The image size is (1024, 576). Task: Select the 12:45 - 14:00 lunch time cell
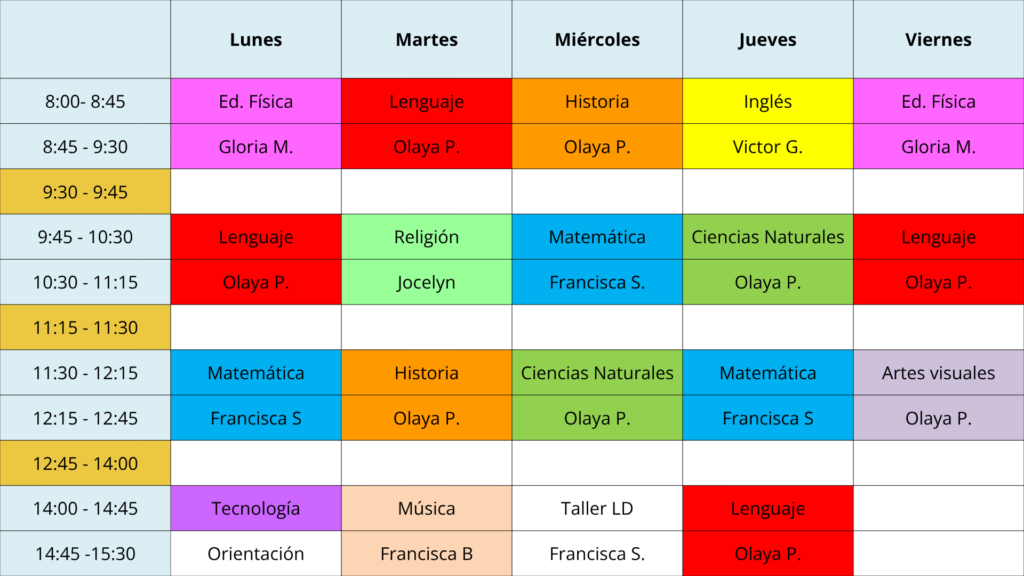[x=85, y=463]
